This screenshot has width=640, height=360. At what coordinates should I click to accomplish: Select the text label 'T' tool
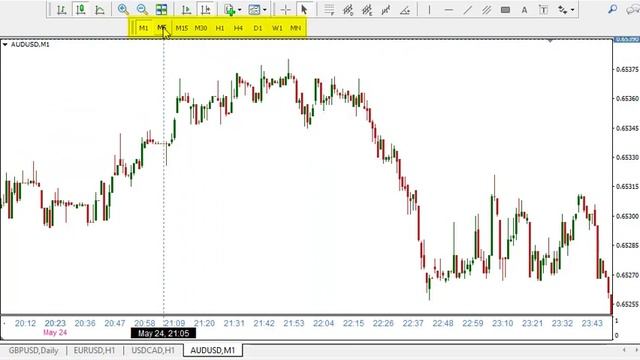(x=543, y=9)
